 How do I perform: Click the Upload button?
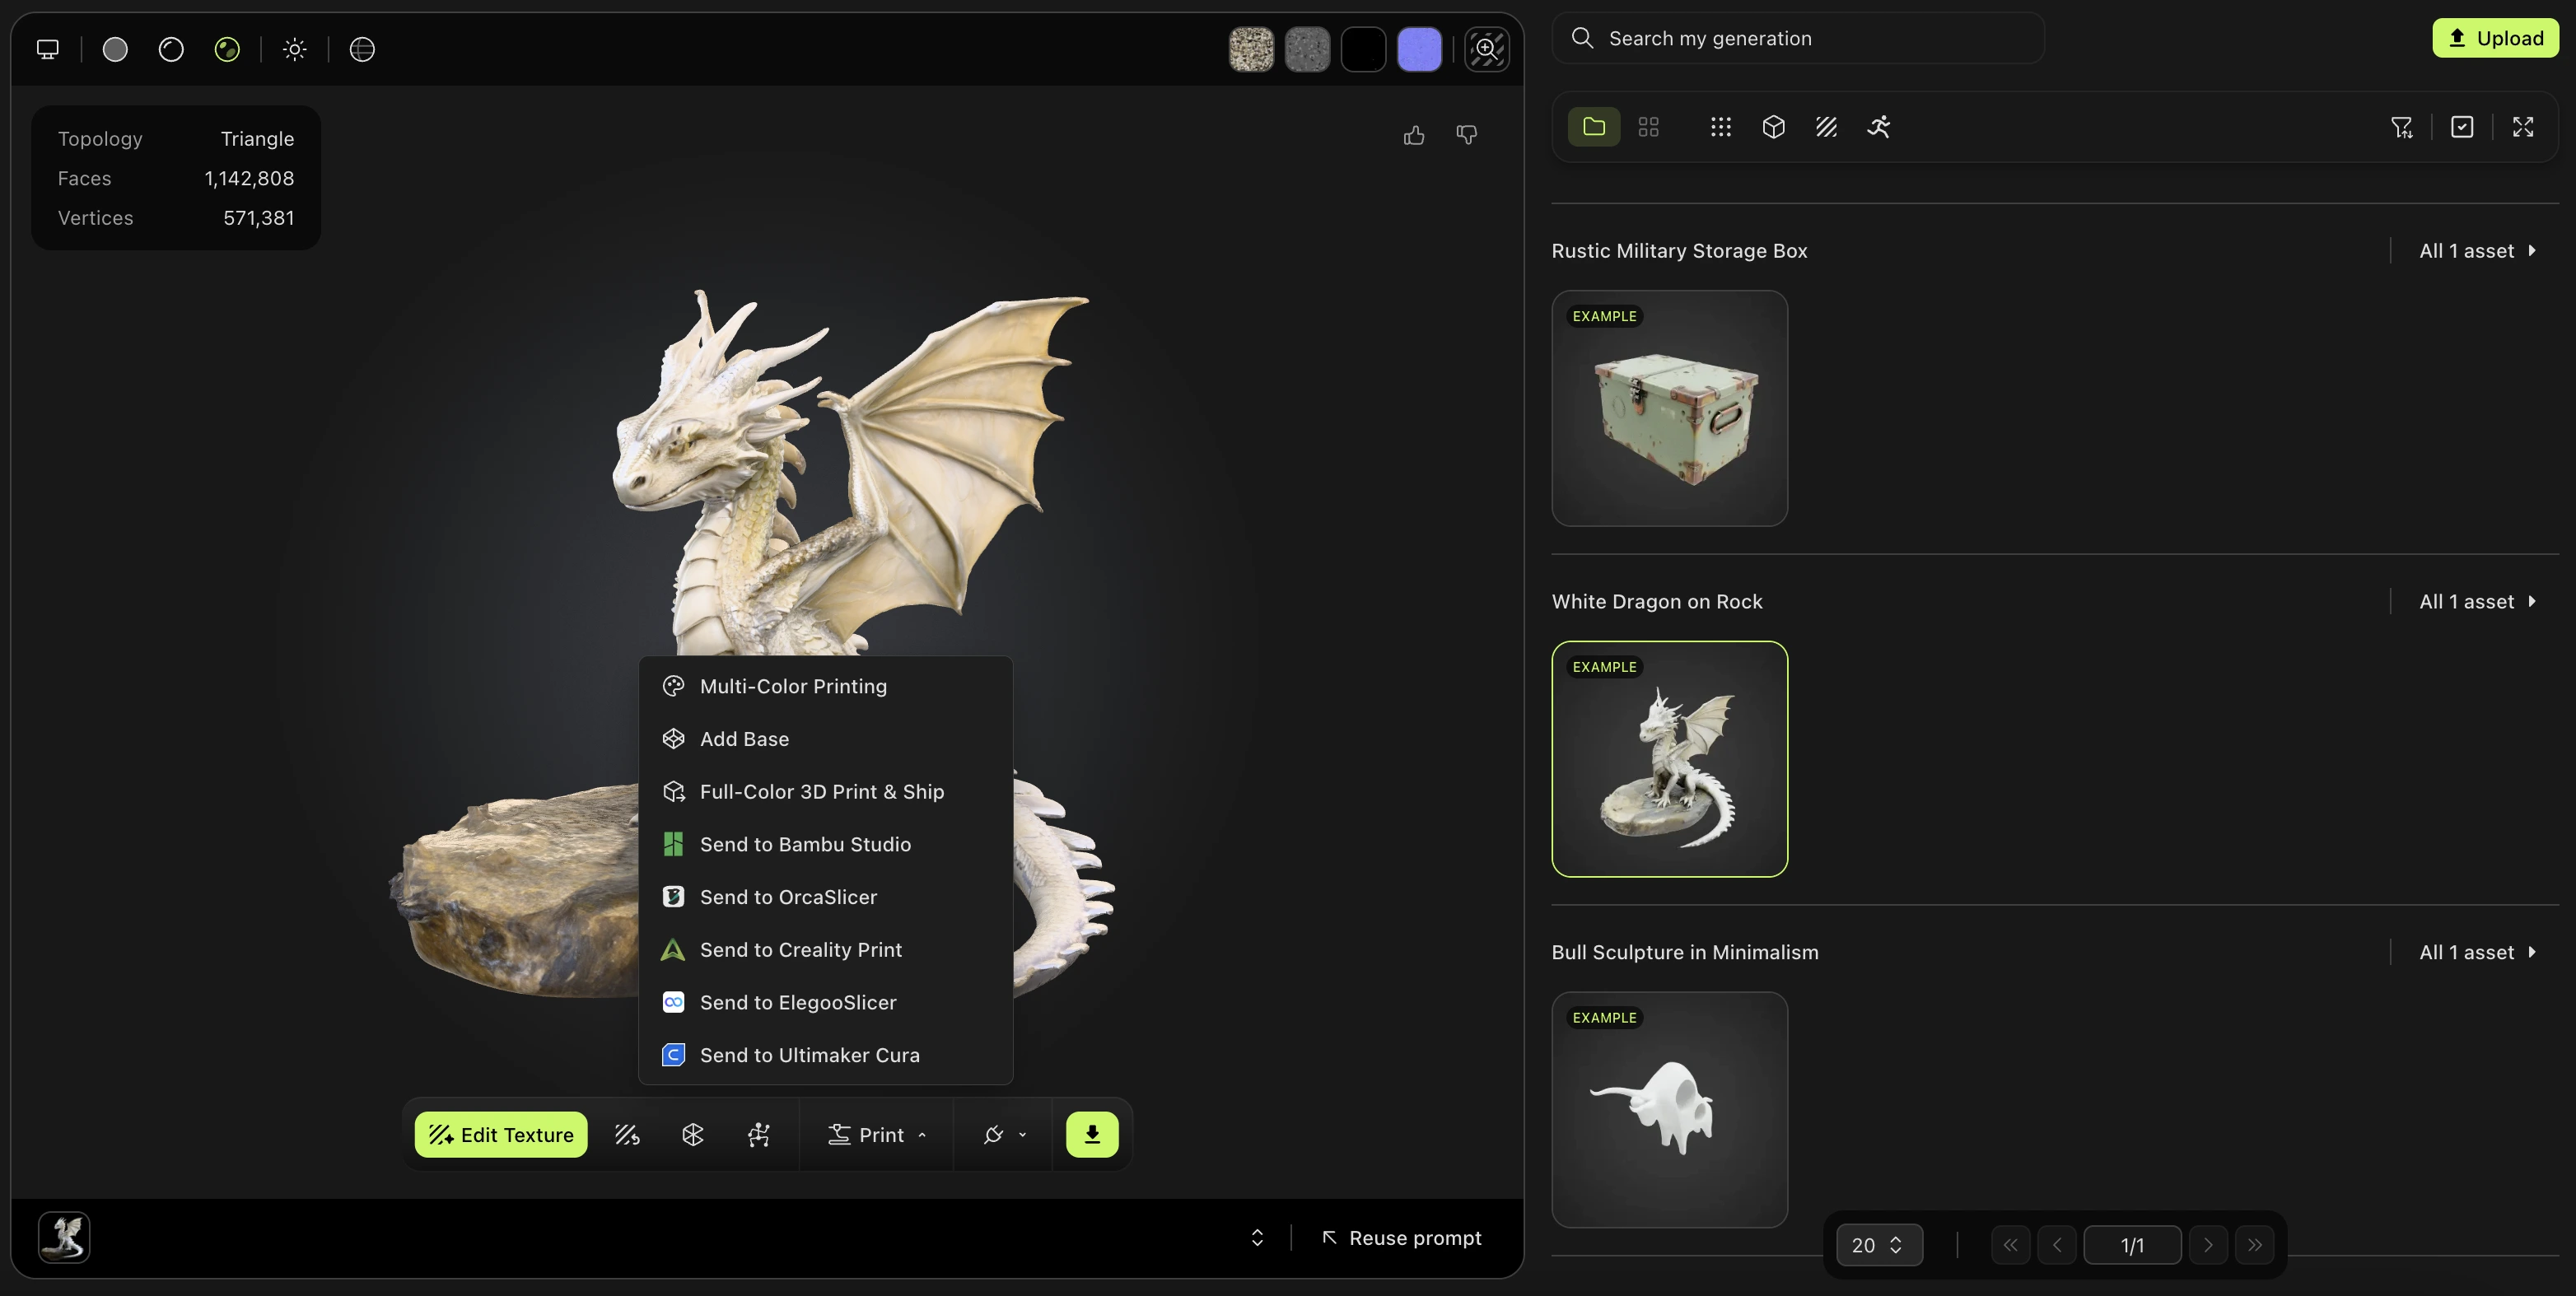(2494, 38)
